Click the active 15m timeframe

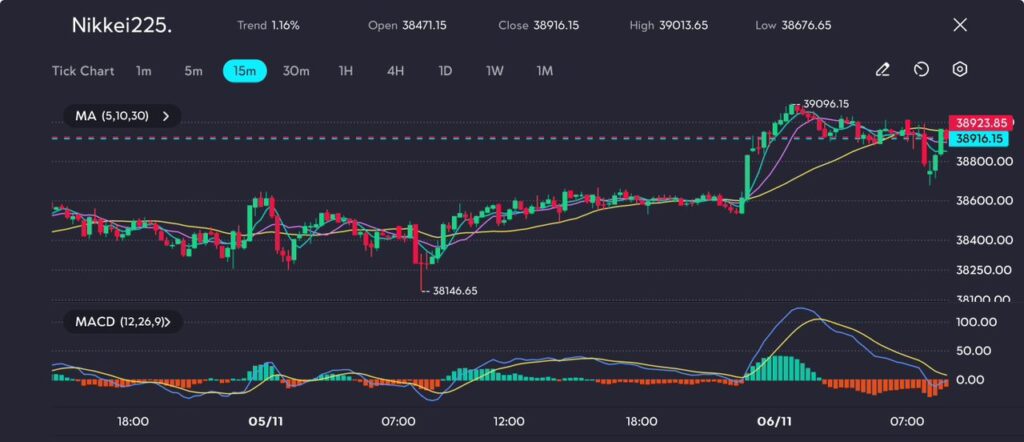tap(244, 71)
